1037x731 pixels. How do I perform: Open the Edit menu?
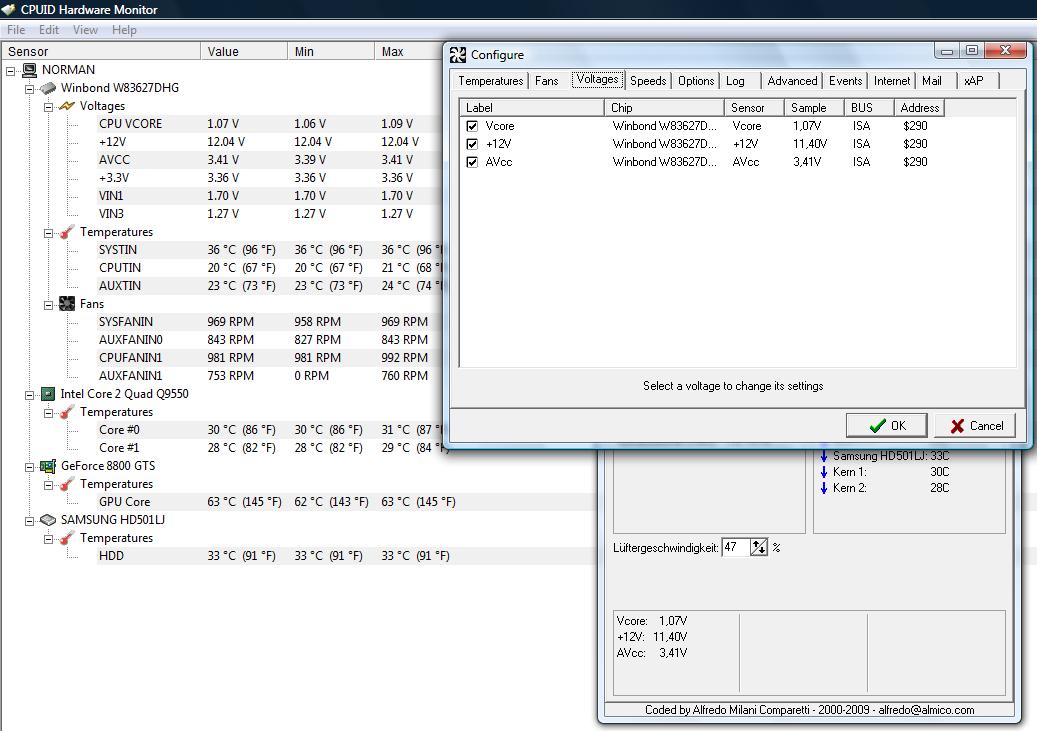pos(49,30)
